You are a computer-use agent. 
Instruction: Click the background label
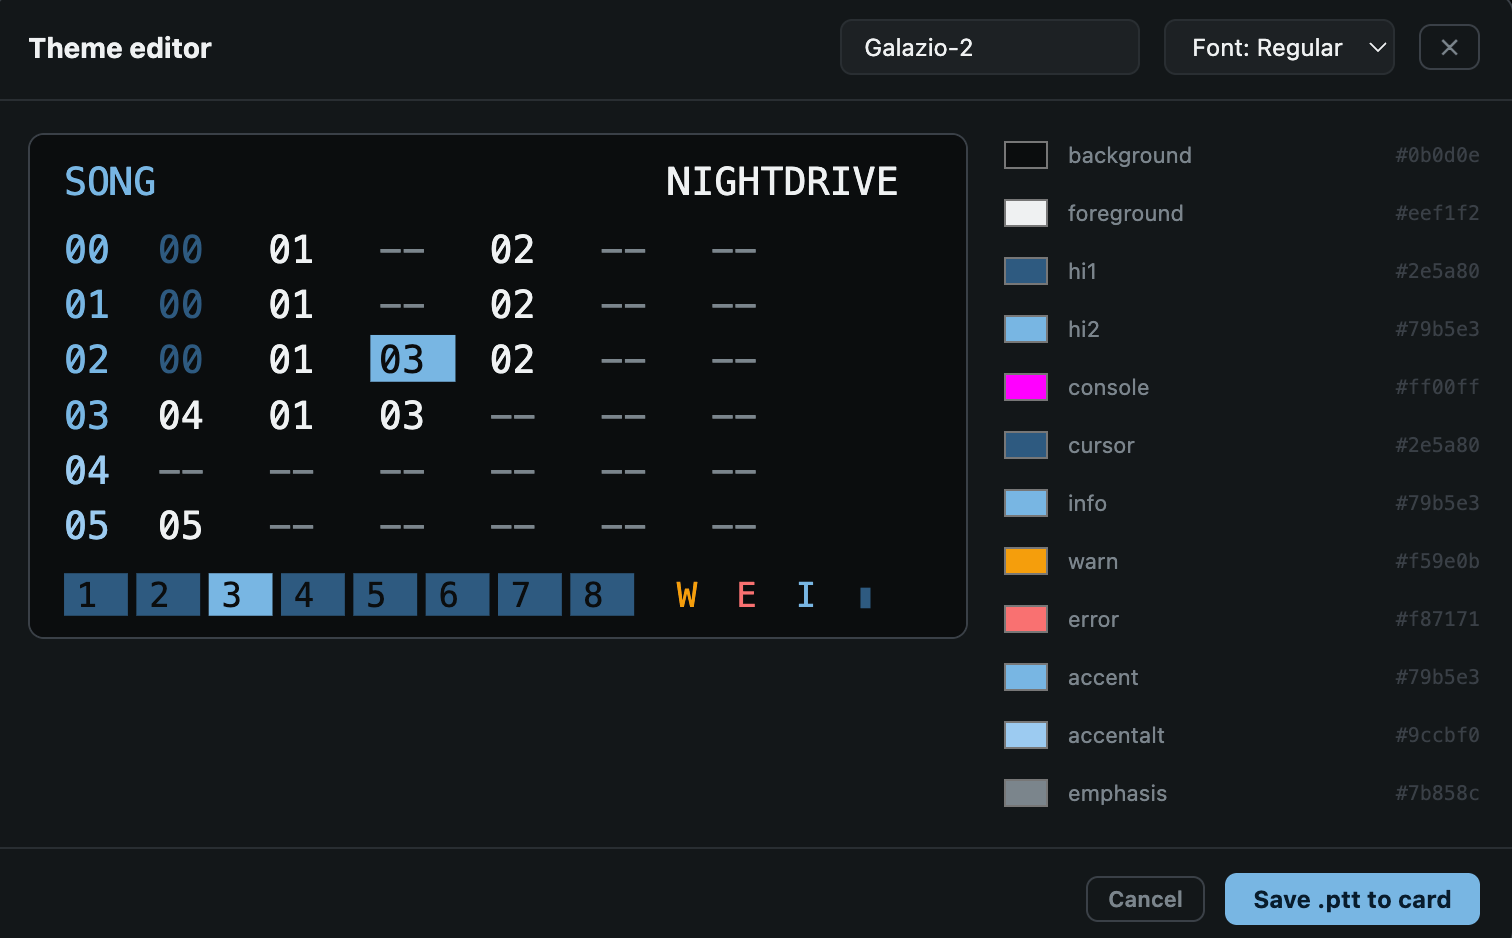pos(1130,155)
